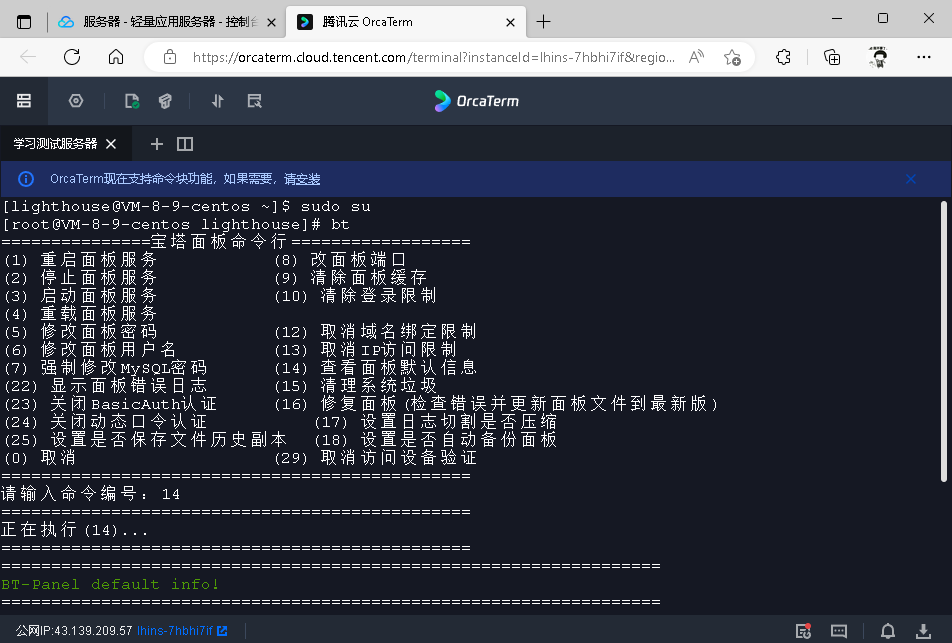Click menu line '(8) 改面板端口'
This screenshot has height=643, width=952.
point(340,260)
